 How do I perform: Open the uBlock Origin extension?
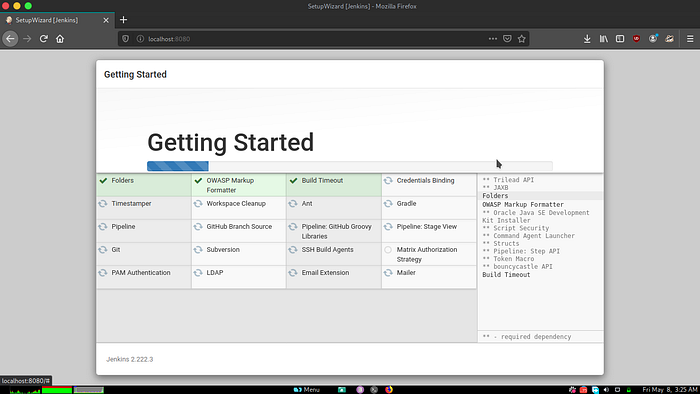(x=637, y=39)
